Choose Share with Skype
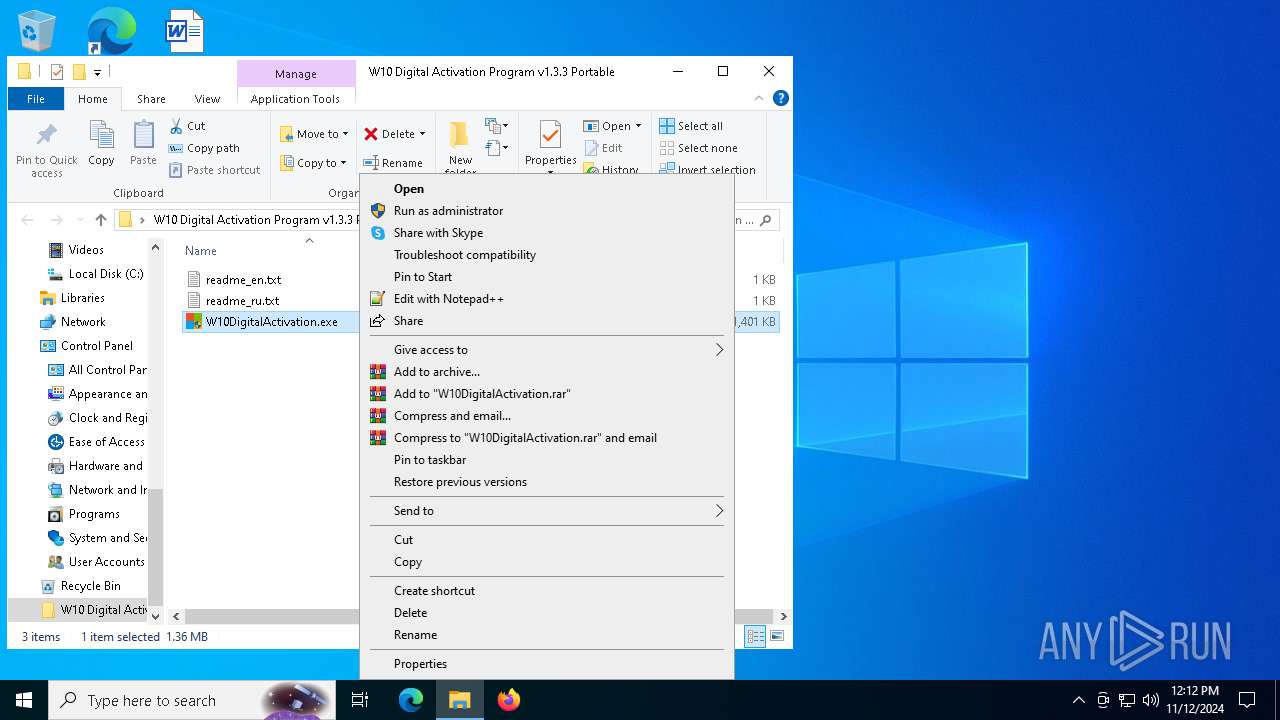This screenshot has height=720, width=1280. 546,233
